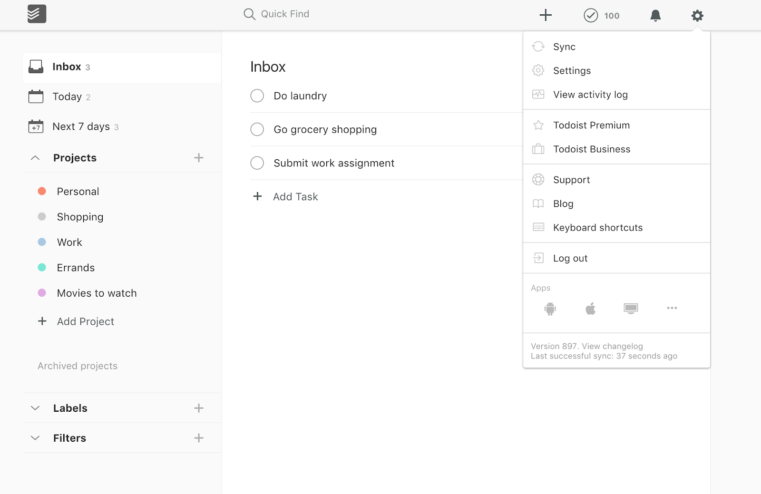Click the Apple app icon

(590, 309)
